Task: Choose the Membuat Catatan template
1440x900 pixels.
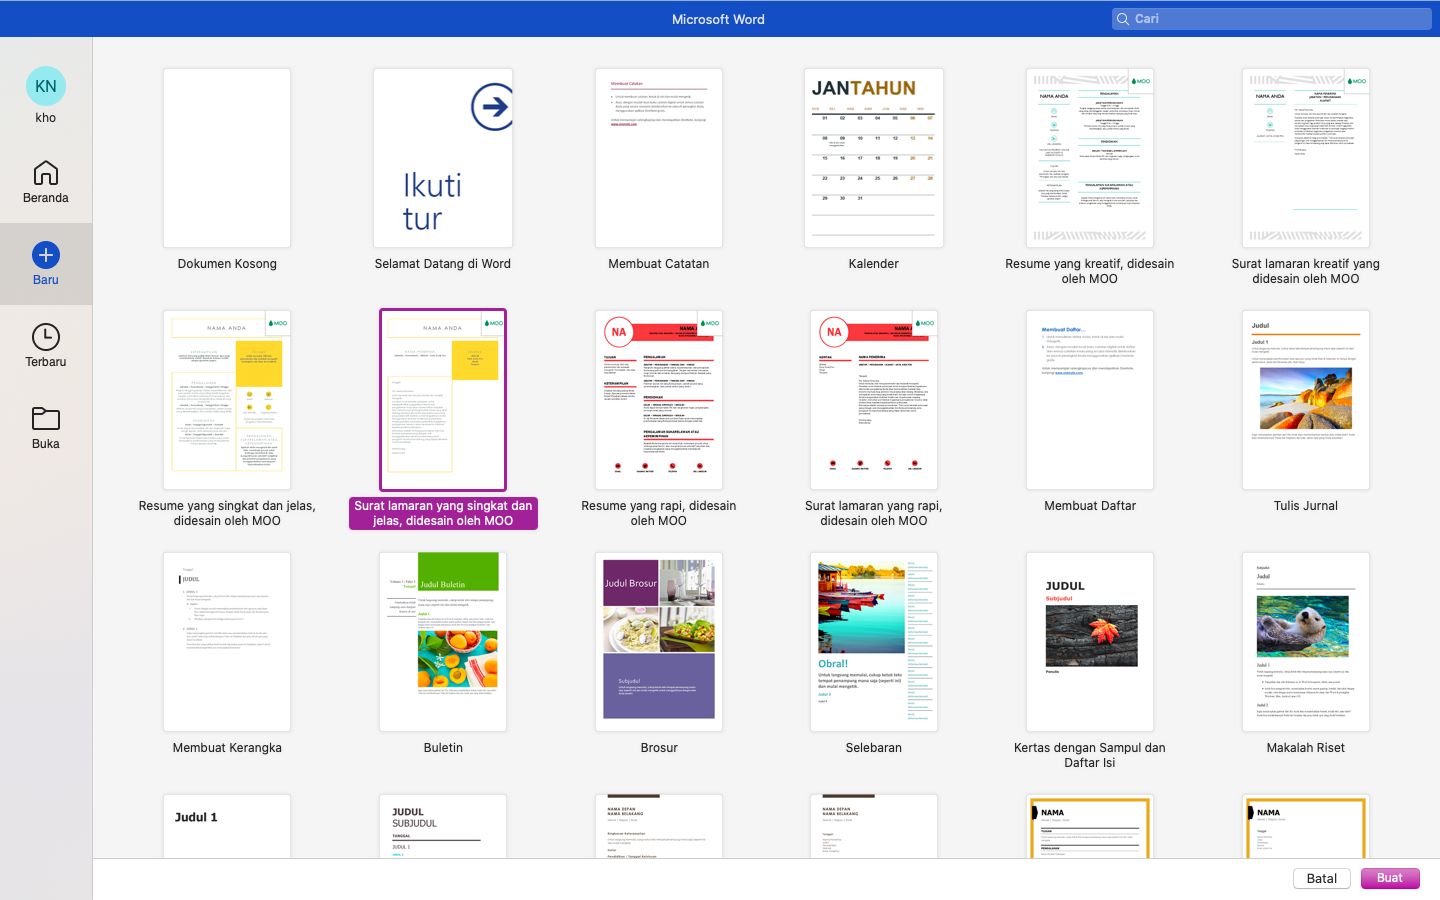Action: click(x=659, y=158)
